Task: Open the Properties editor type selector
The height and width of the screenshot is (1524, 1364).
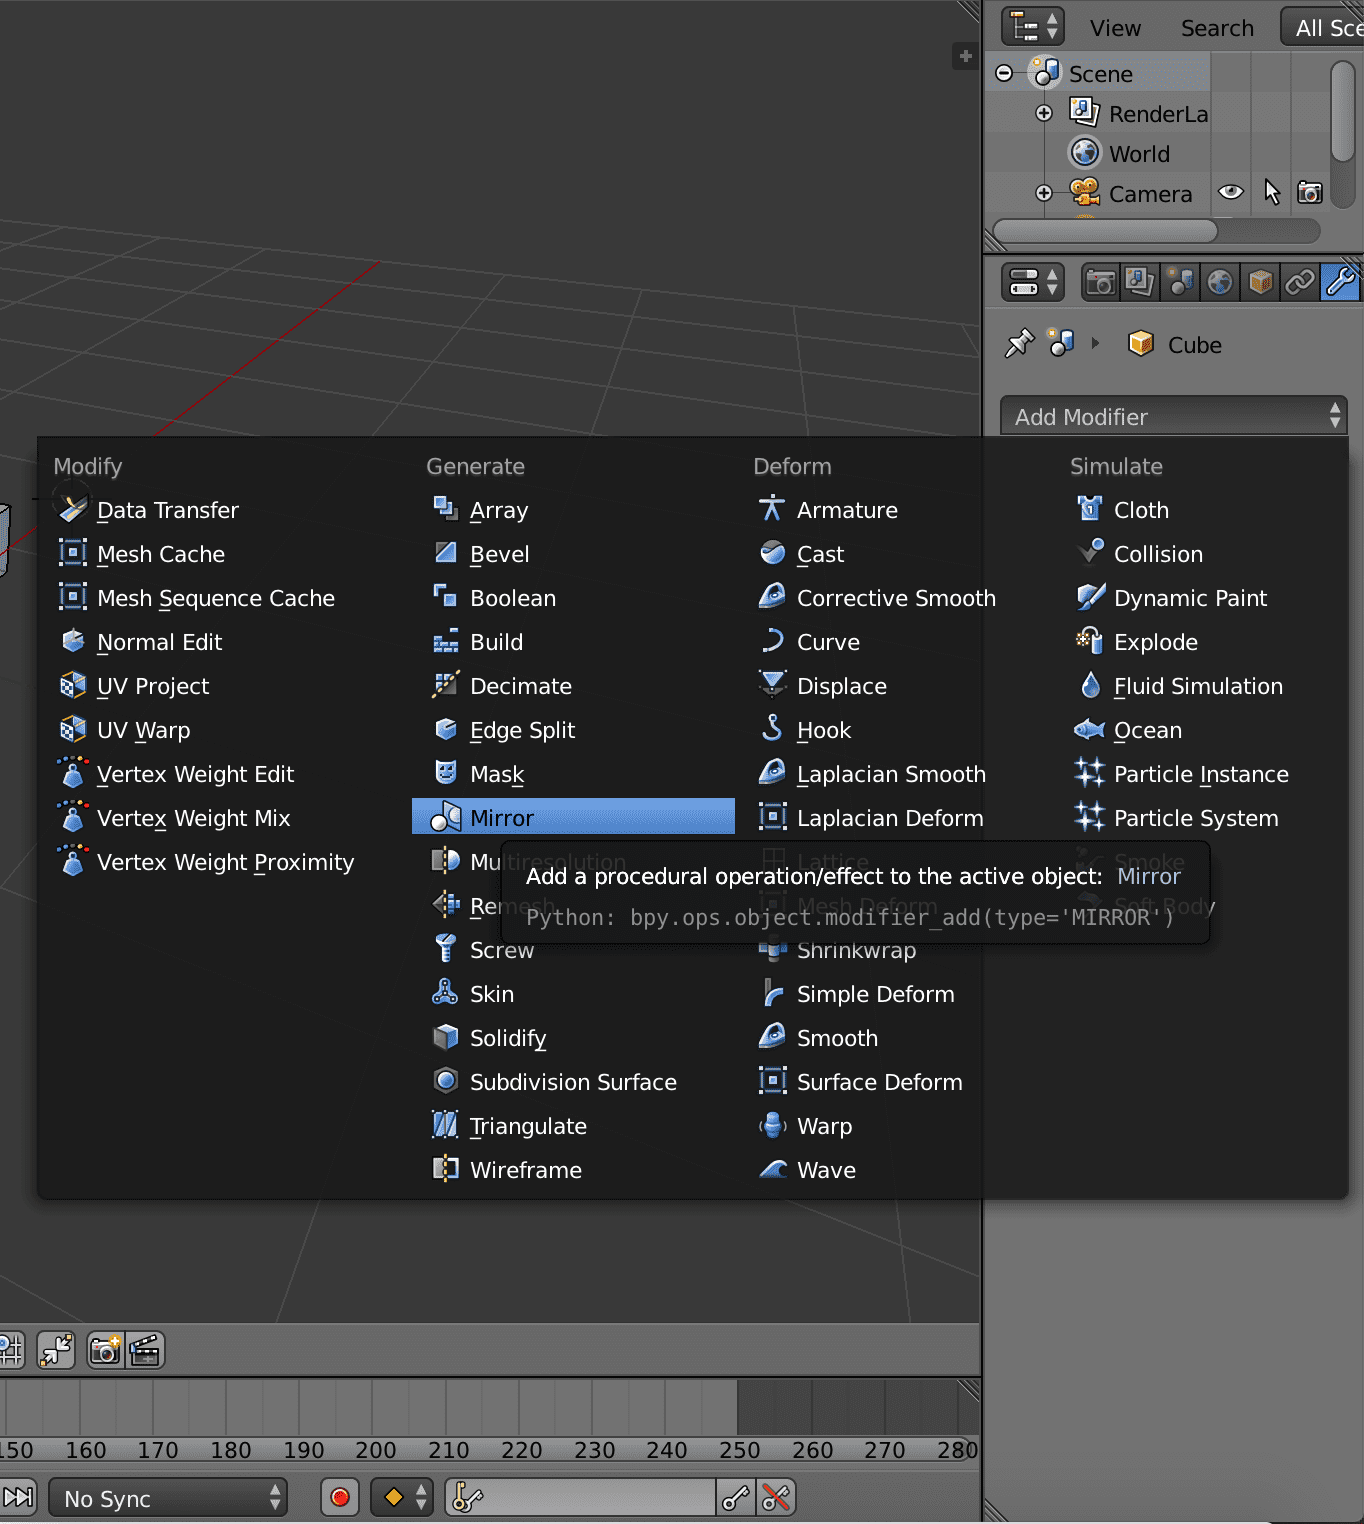Action: [x=1032, y=283]
